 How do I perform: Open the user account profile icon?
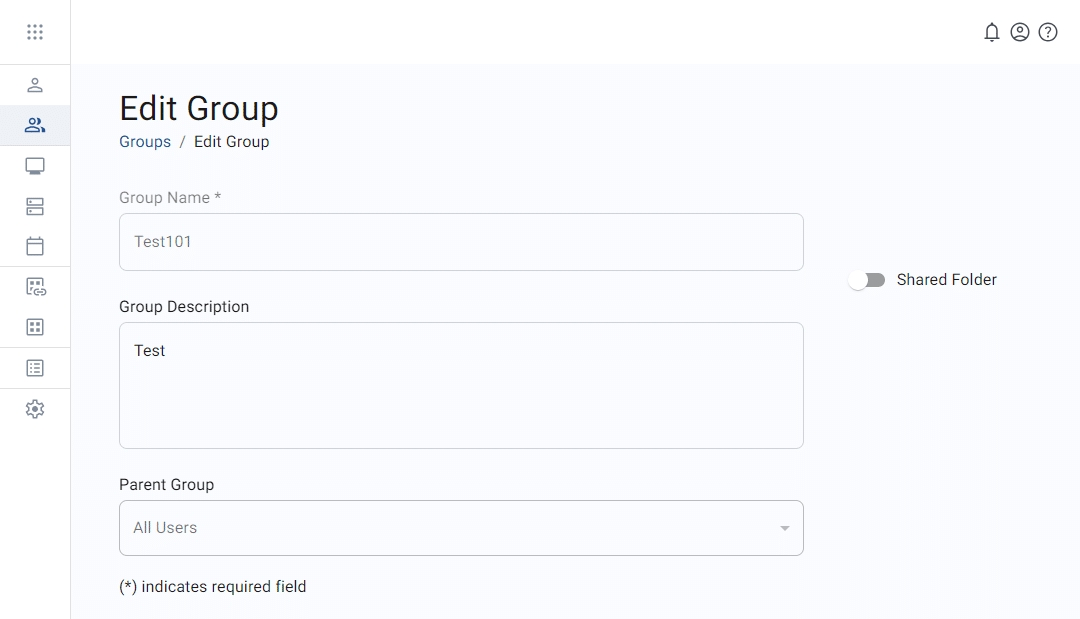[x=1019, y=31]
